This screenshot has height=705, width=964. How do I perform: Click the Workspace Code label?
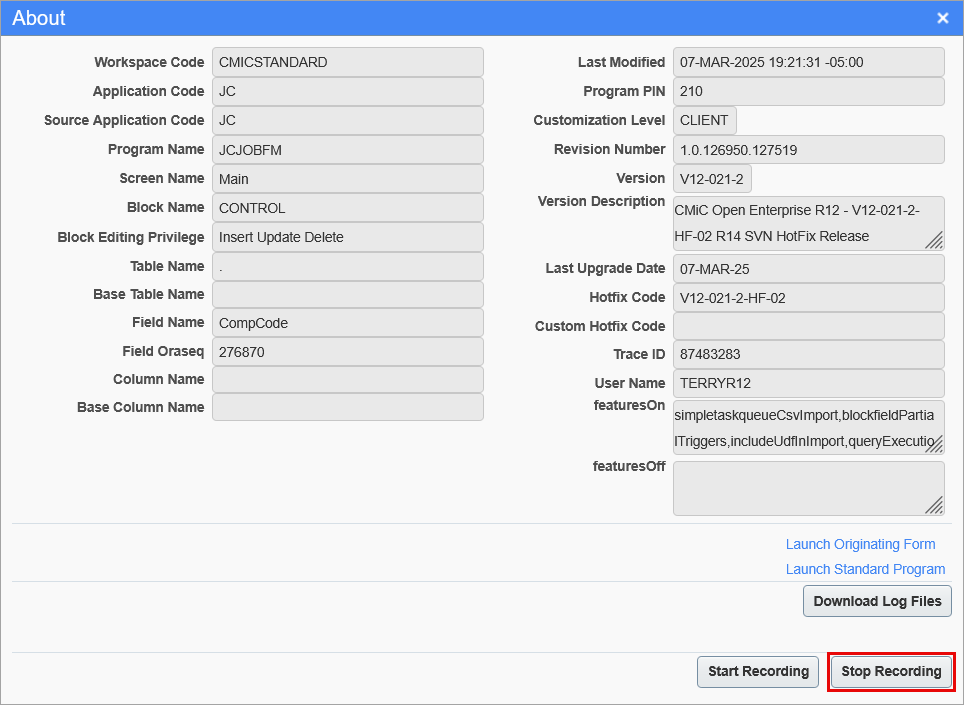click(x=149, y=62)
